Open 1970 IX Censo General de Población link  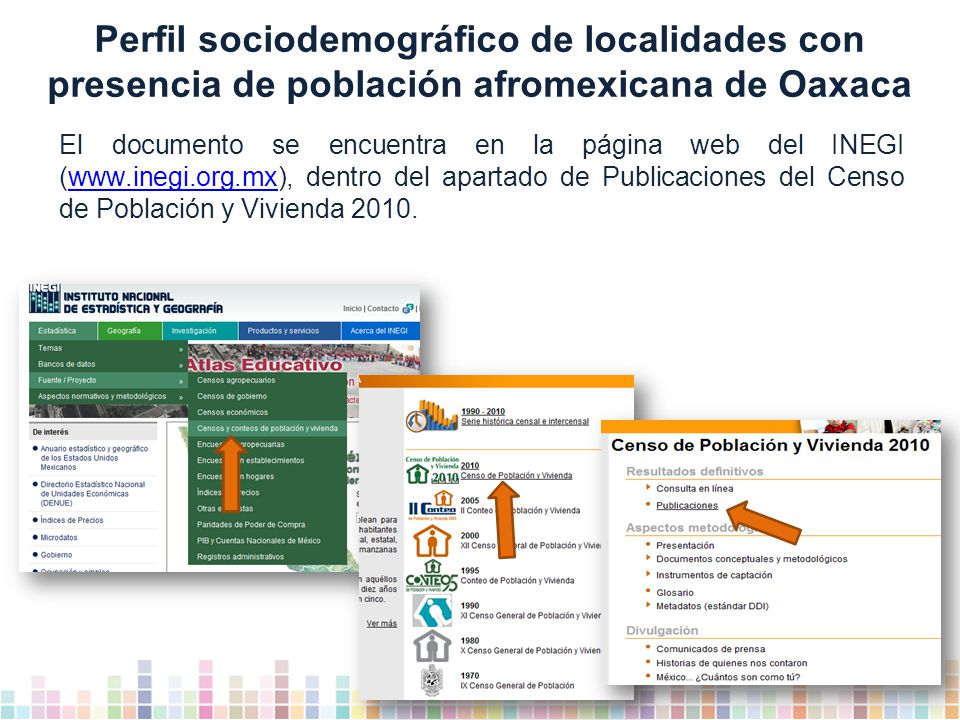[517, 685]
